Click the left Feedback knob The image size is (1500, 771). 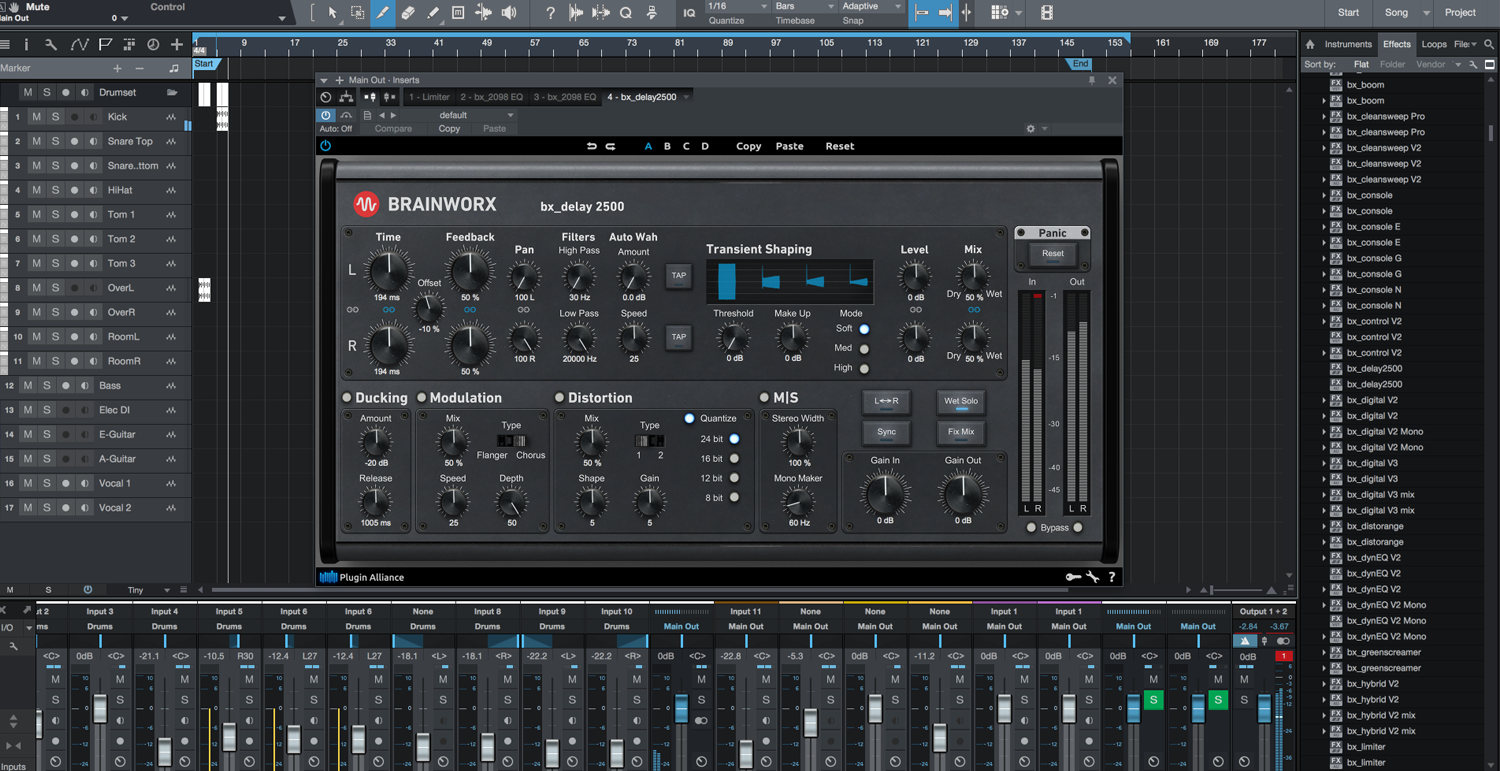pyautogui.click(x=469, y=270)
